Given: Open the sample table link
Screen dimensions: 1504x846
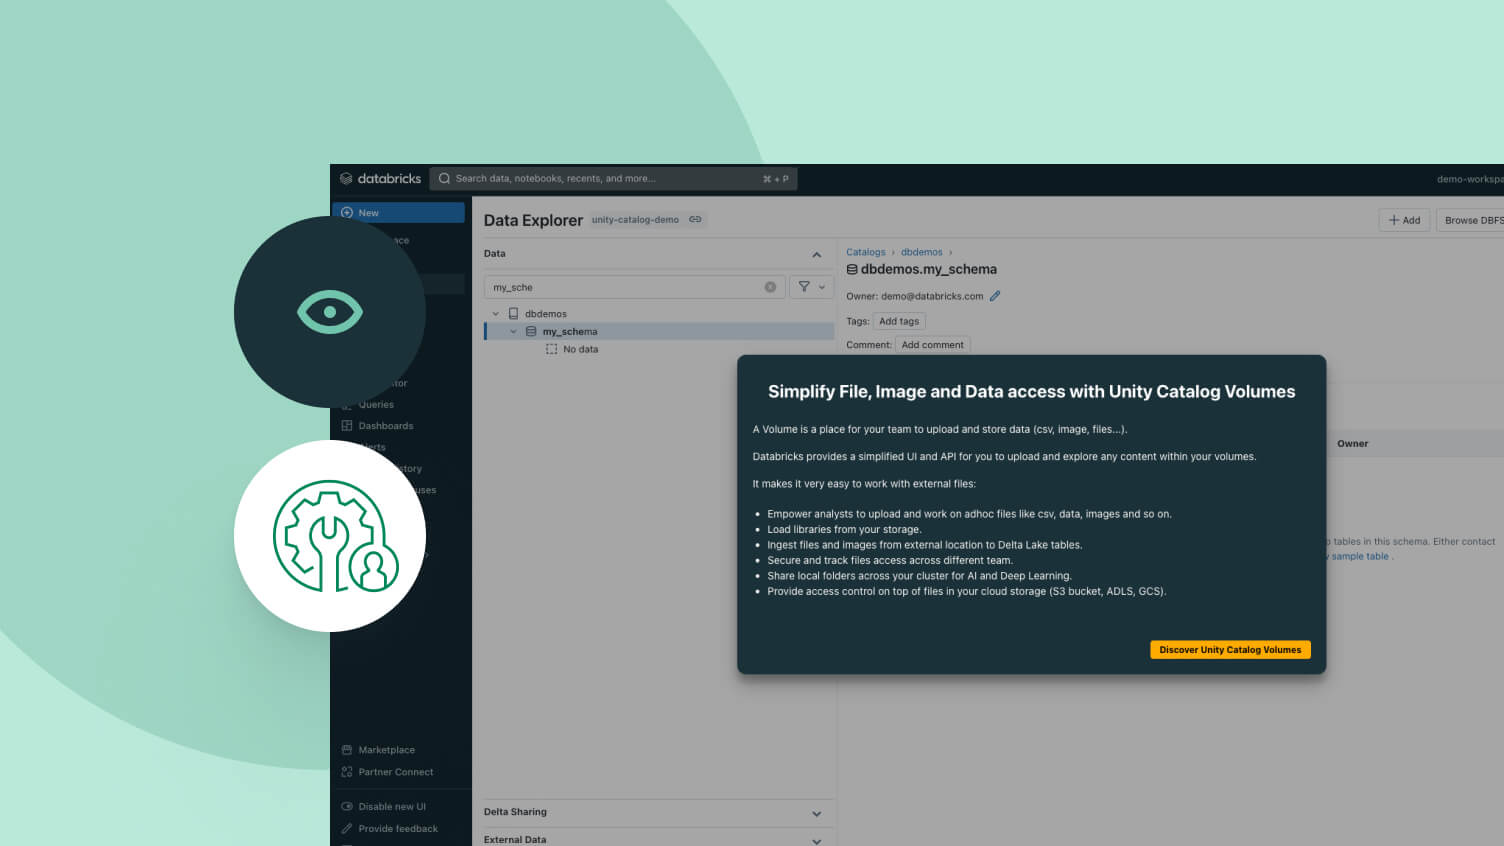Looking at the screenshot, I should [x=1359, y=557].
